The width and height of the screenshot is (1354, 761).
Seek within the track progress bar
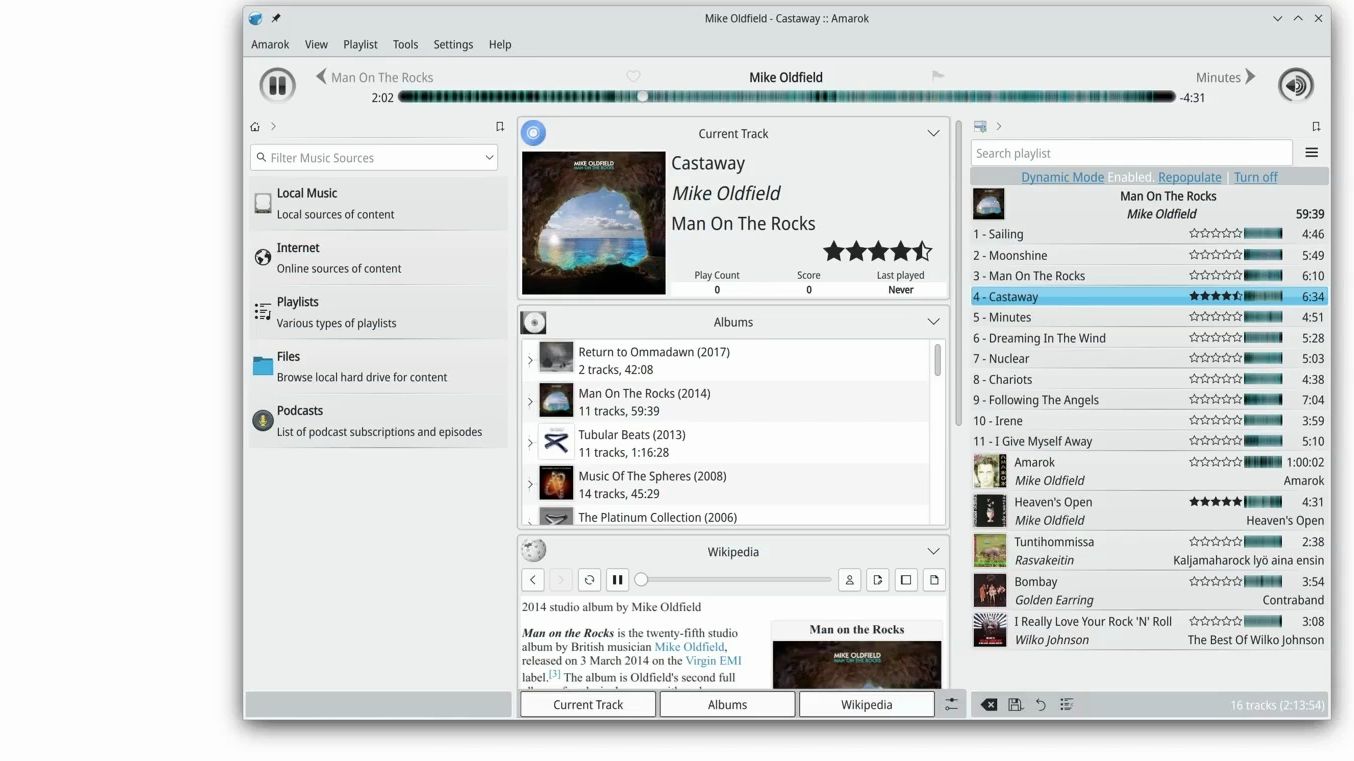click(x=787, y=97)
